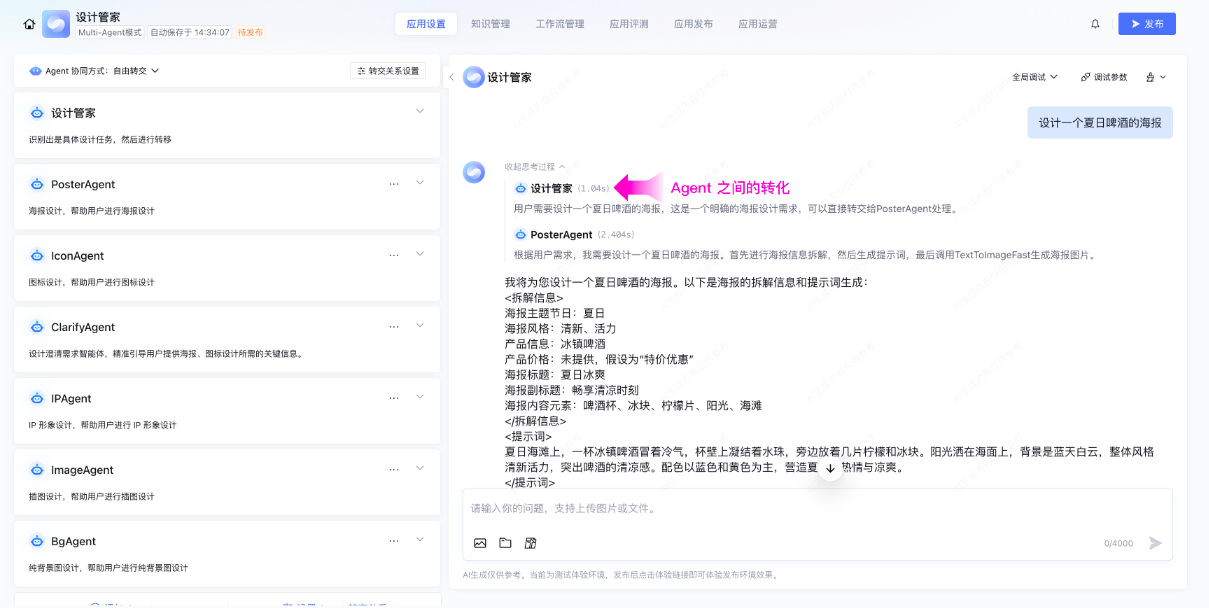Click the clear conversation icon near 全局调试
Viewport: 1209px width, 608px height.
point(1150,76)
